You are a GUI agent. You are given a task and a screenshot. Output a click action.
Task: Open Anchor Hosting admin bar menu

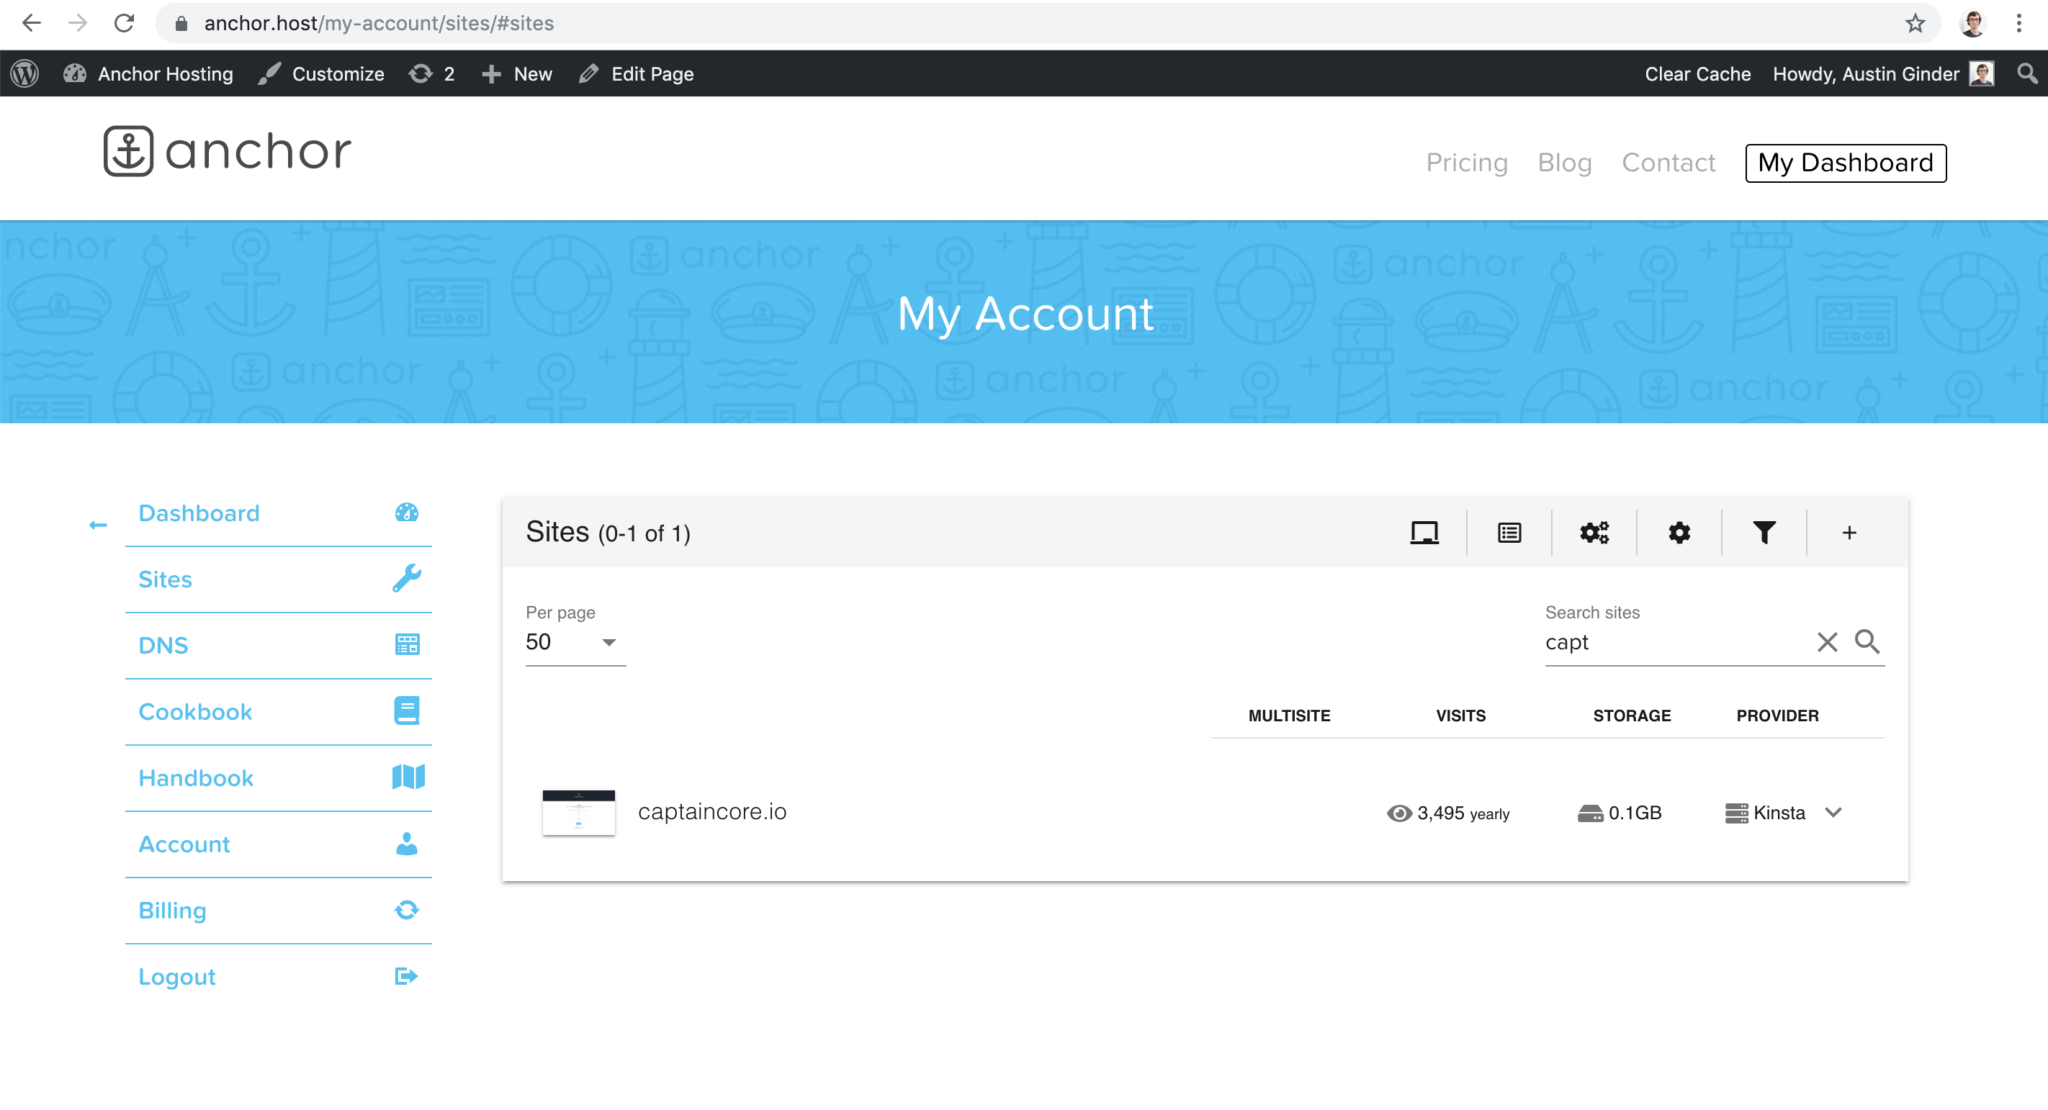(148, 73)
